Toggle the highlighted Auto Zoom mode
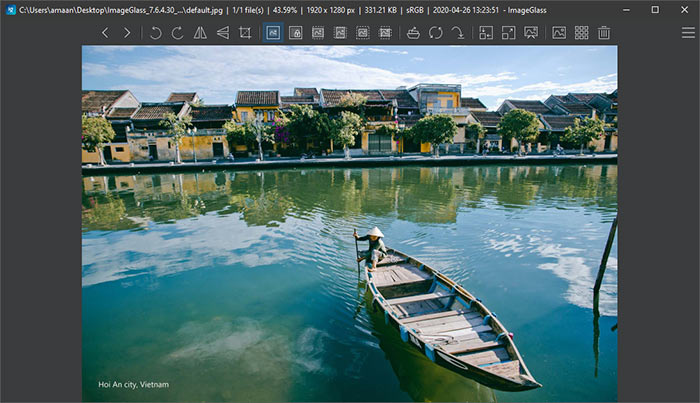700x403 pixels. (273, 33)
